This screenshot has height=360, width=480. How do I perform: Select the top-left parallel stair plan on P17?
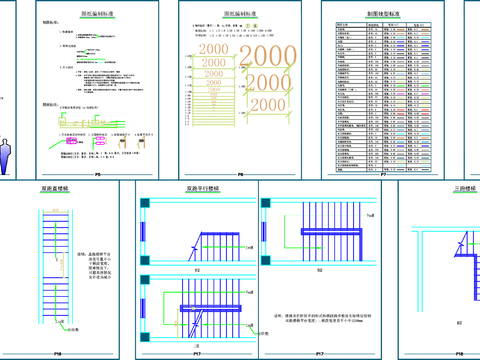pos(198,232)
